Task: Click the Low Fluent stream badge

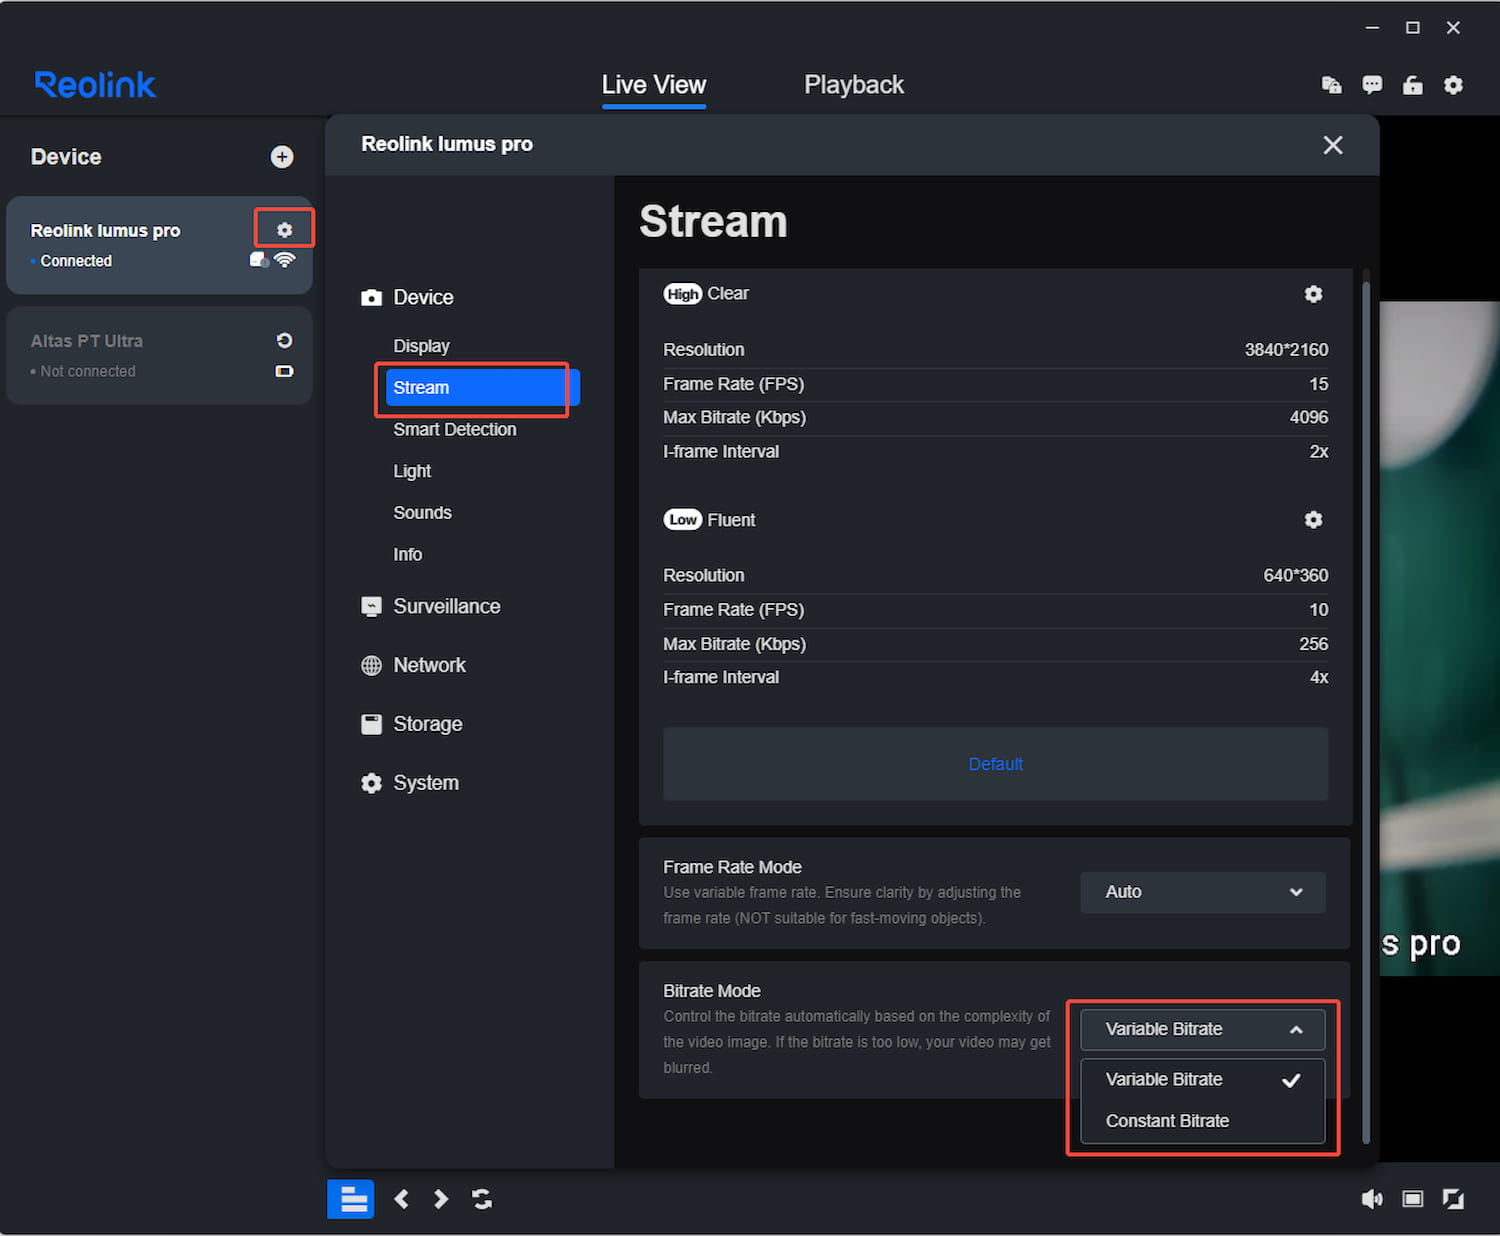Action: coord(683,520)
